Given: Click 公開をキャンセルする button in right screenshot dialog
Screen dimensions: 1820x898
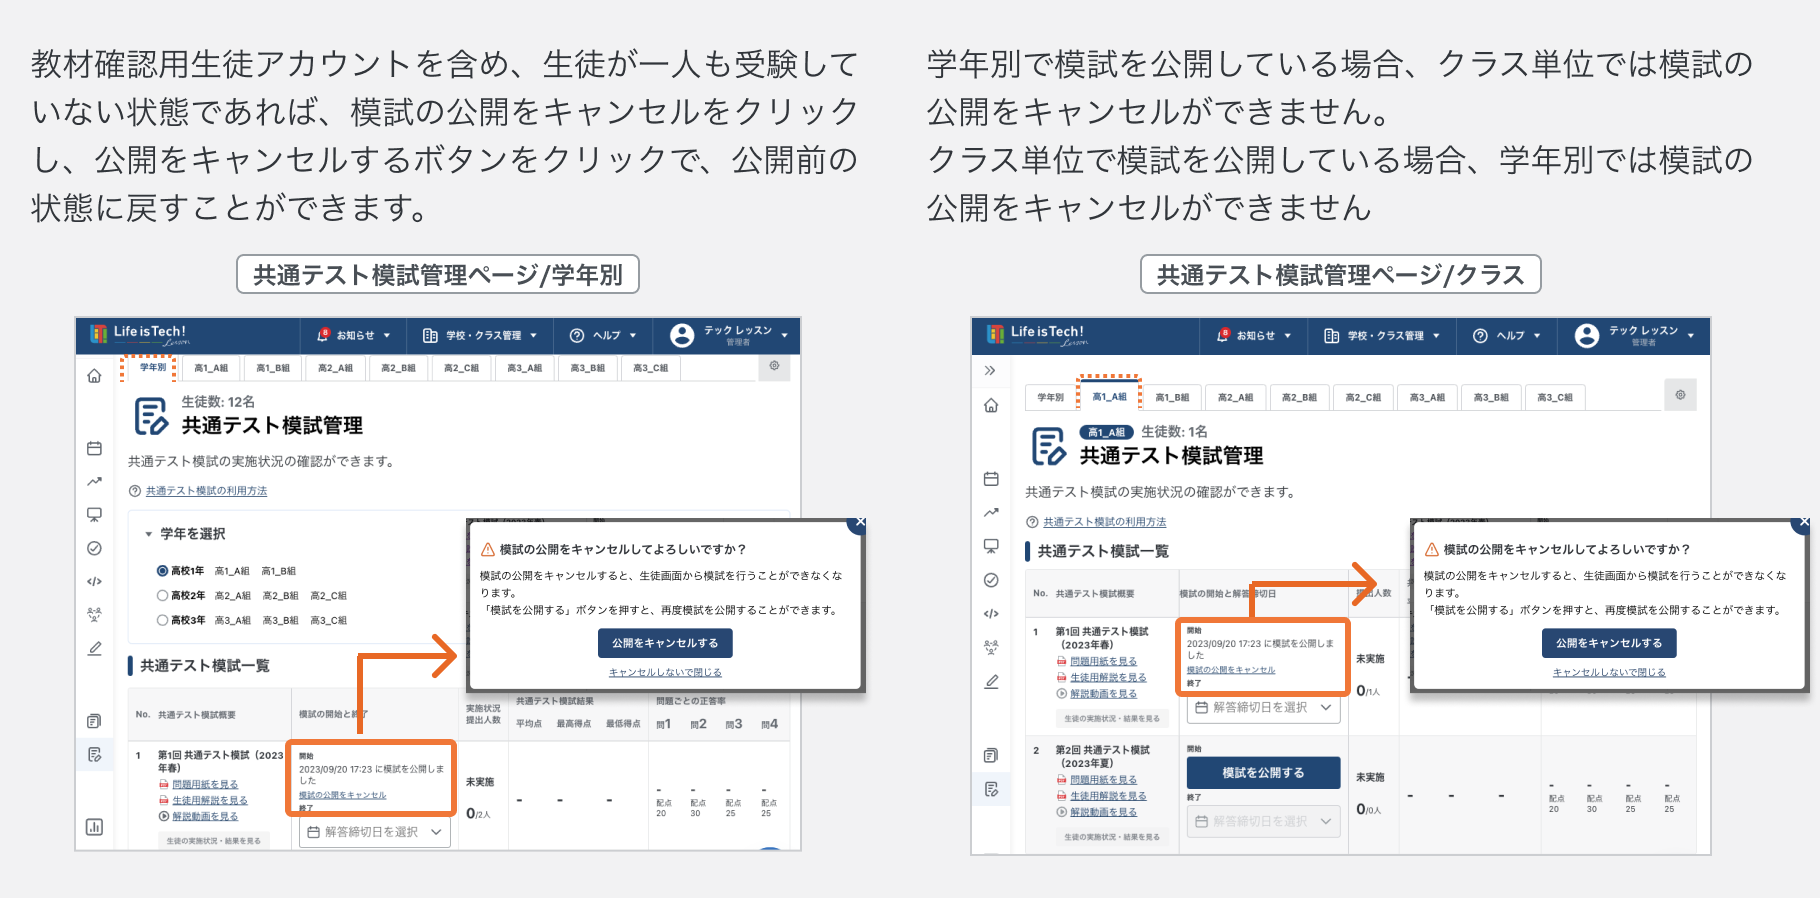Looking at the screenshot, I should (1609, 643).
